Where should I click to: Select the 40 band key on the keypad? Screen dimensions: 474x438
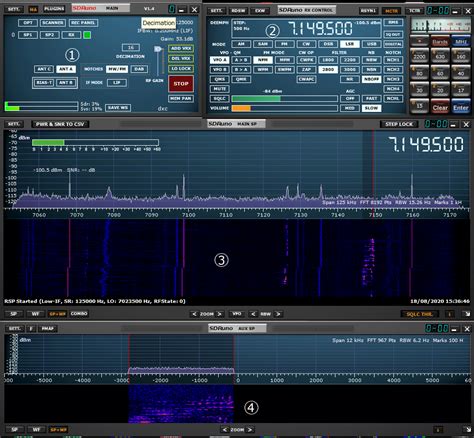click(461, 72)
